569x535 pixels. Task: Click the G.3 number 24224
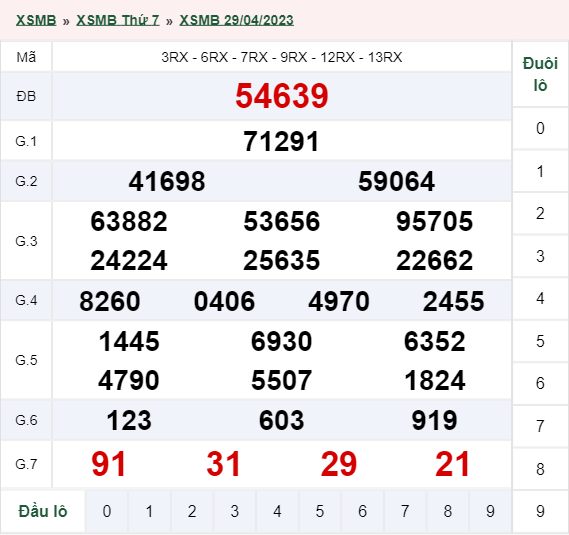(129, 261)
